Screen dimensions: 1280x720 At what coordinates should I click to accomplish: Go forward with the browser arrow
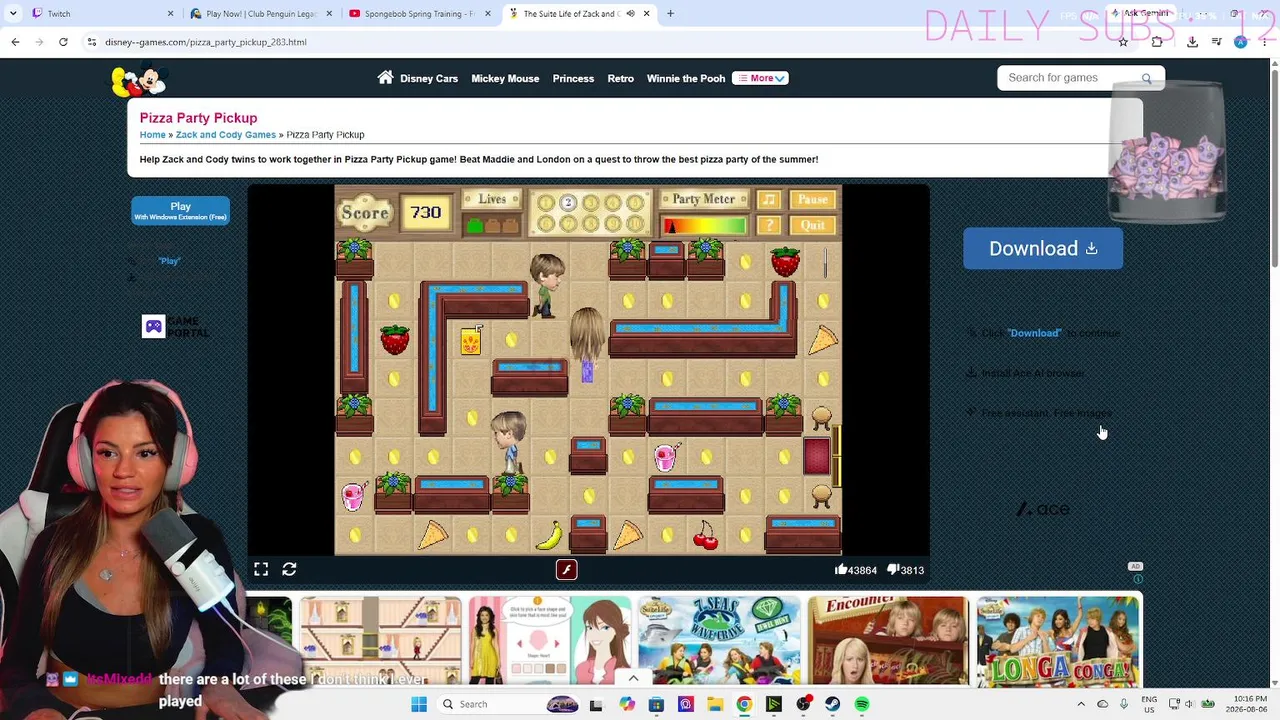coord(39,42)
